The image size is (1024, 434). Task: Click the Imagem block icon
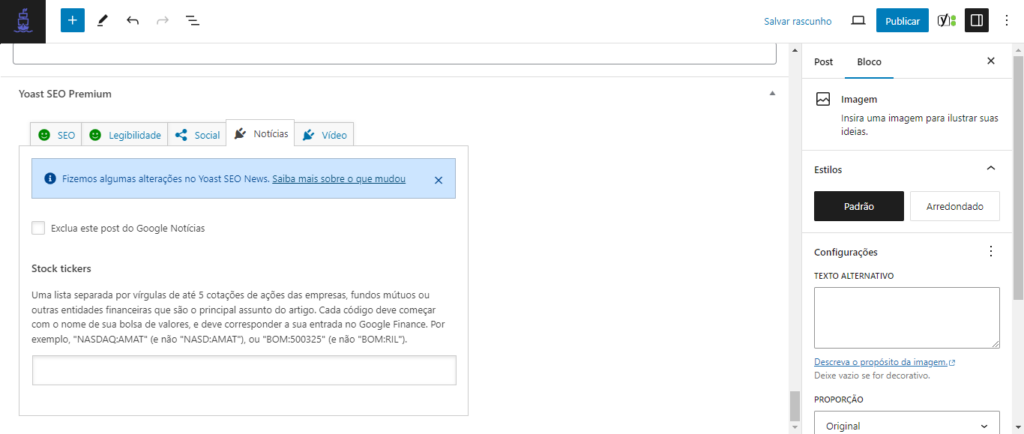tap(823, 99)
